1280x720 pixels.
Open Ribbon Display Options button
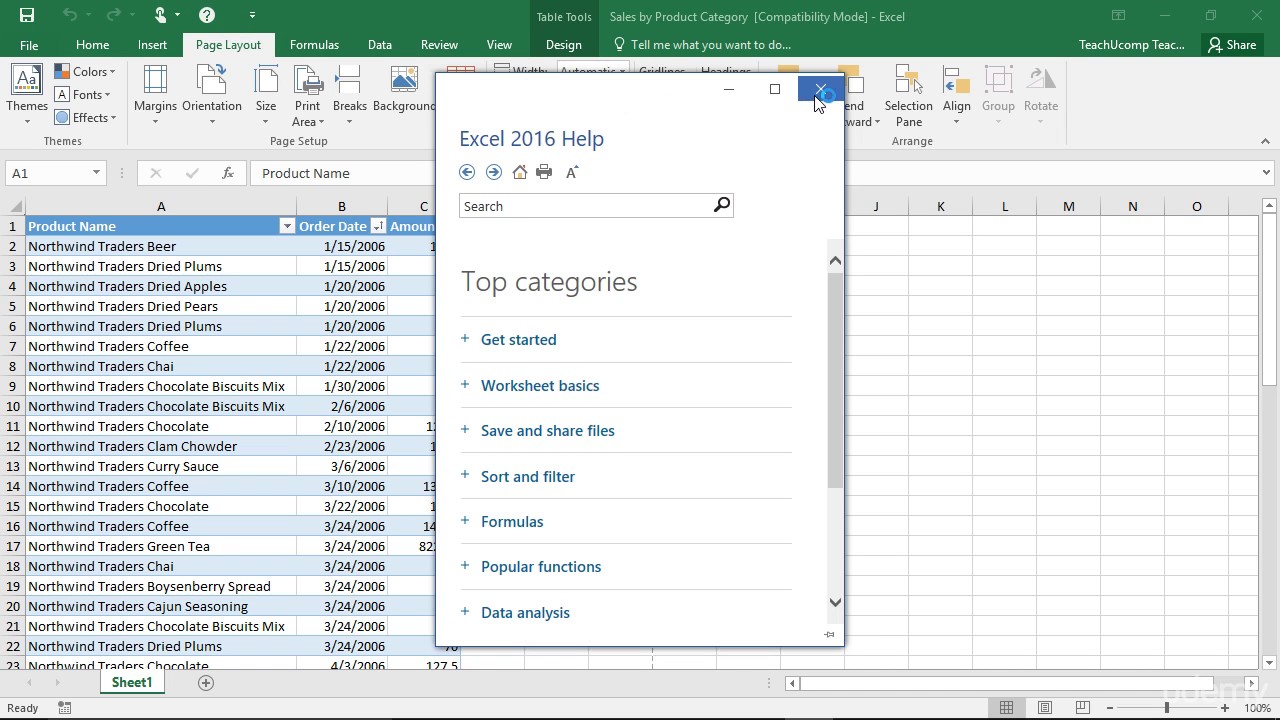pos(1119,15)
